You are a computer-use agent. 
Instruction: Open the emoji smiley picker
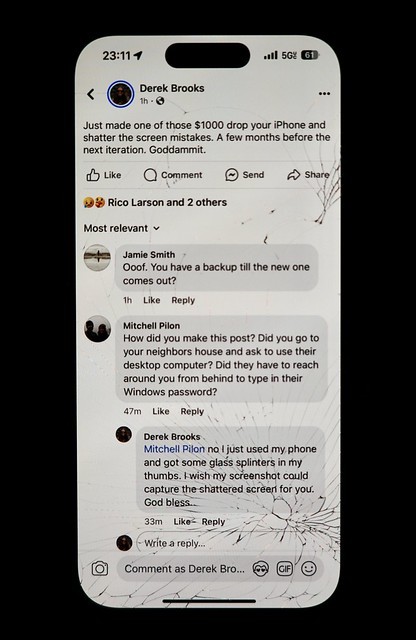[309, 568]
